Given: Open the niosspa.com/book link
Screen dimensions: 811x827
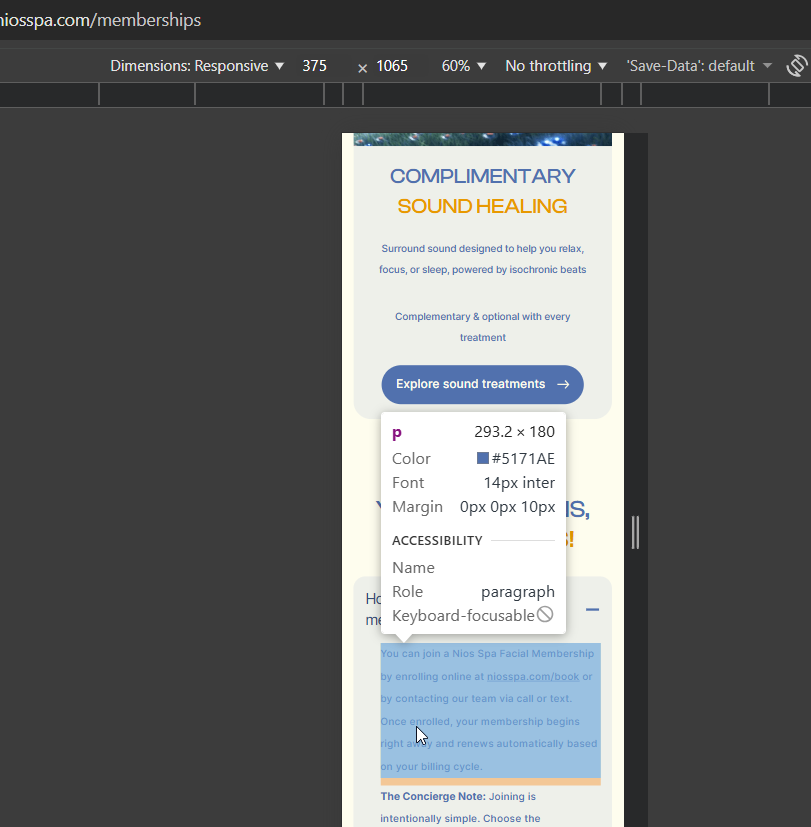Looking at the screenshot, I should pos(533,677).
